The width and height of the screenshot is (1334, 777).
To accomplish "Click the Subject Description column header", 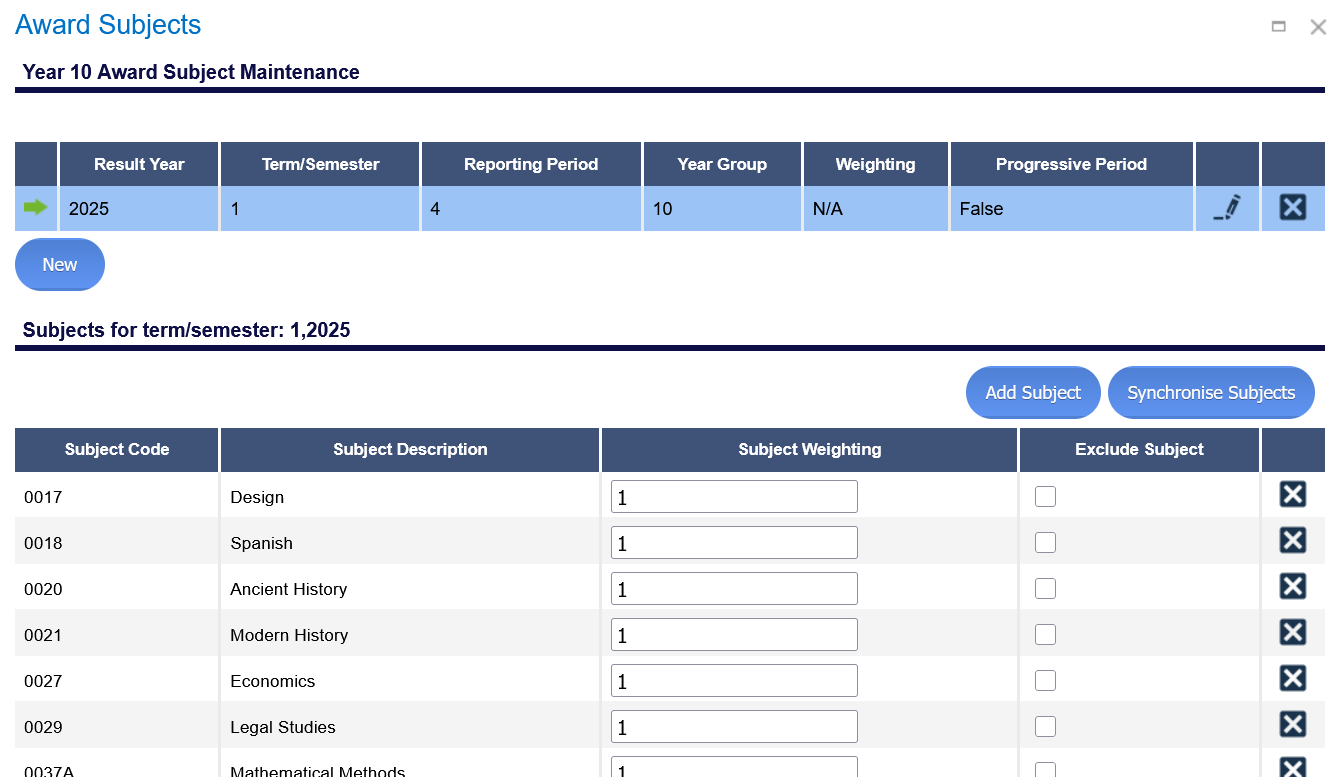I will coord(410,450).
